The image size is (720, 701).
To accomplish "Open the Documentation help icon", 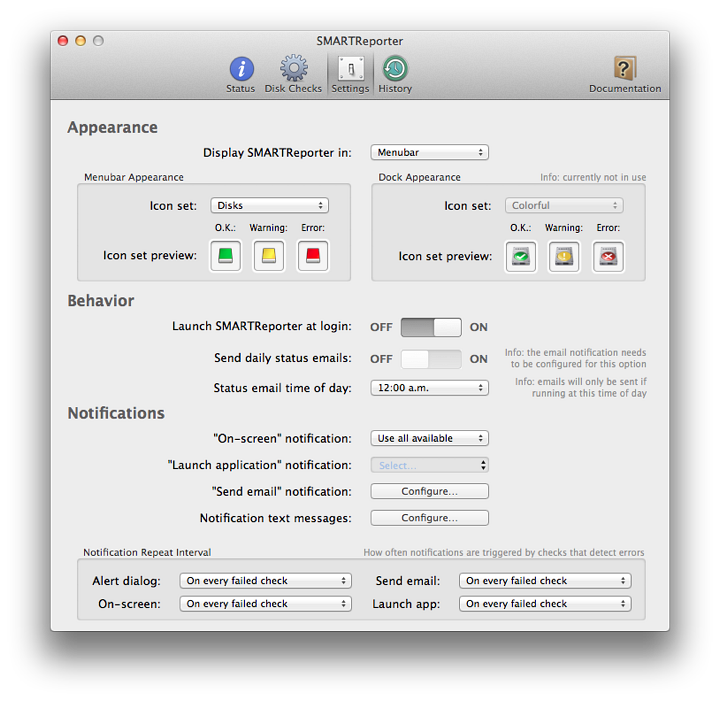I will click(625, 68).
